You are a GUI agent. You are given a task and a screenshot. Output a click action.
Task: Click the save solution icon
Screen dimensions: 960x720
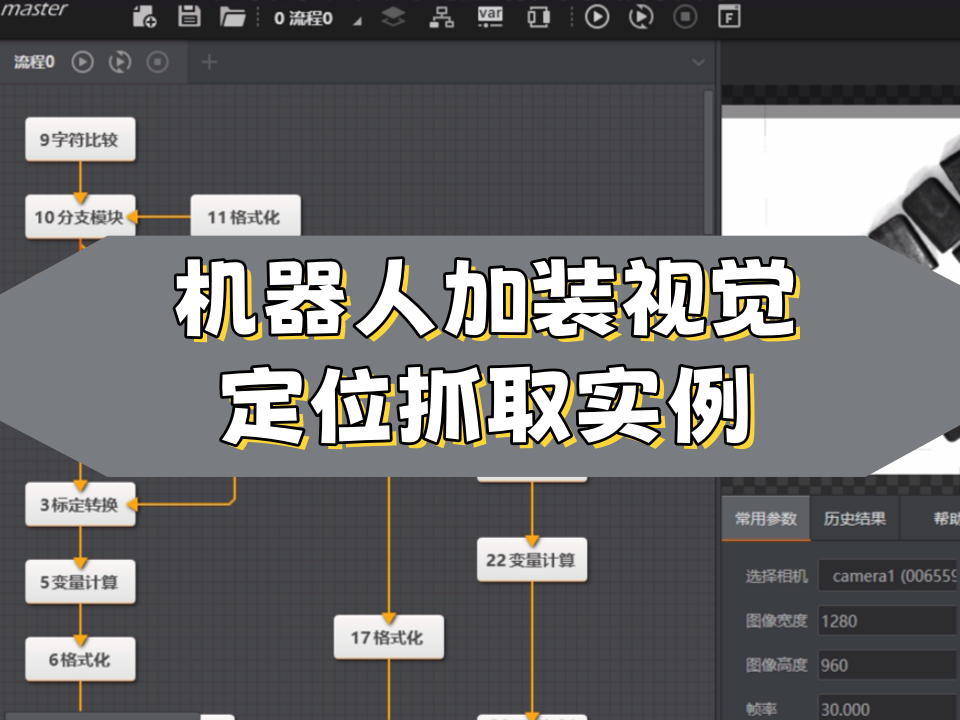(x=188, y=17)
